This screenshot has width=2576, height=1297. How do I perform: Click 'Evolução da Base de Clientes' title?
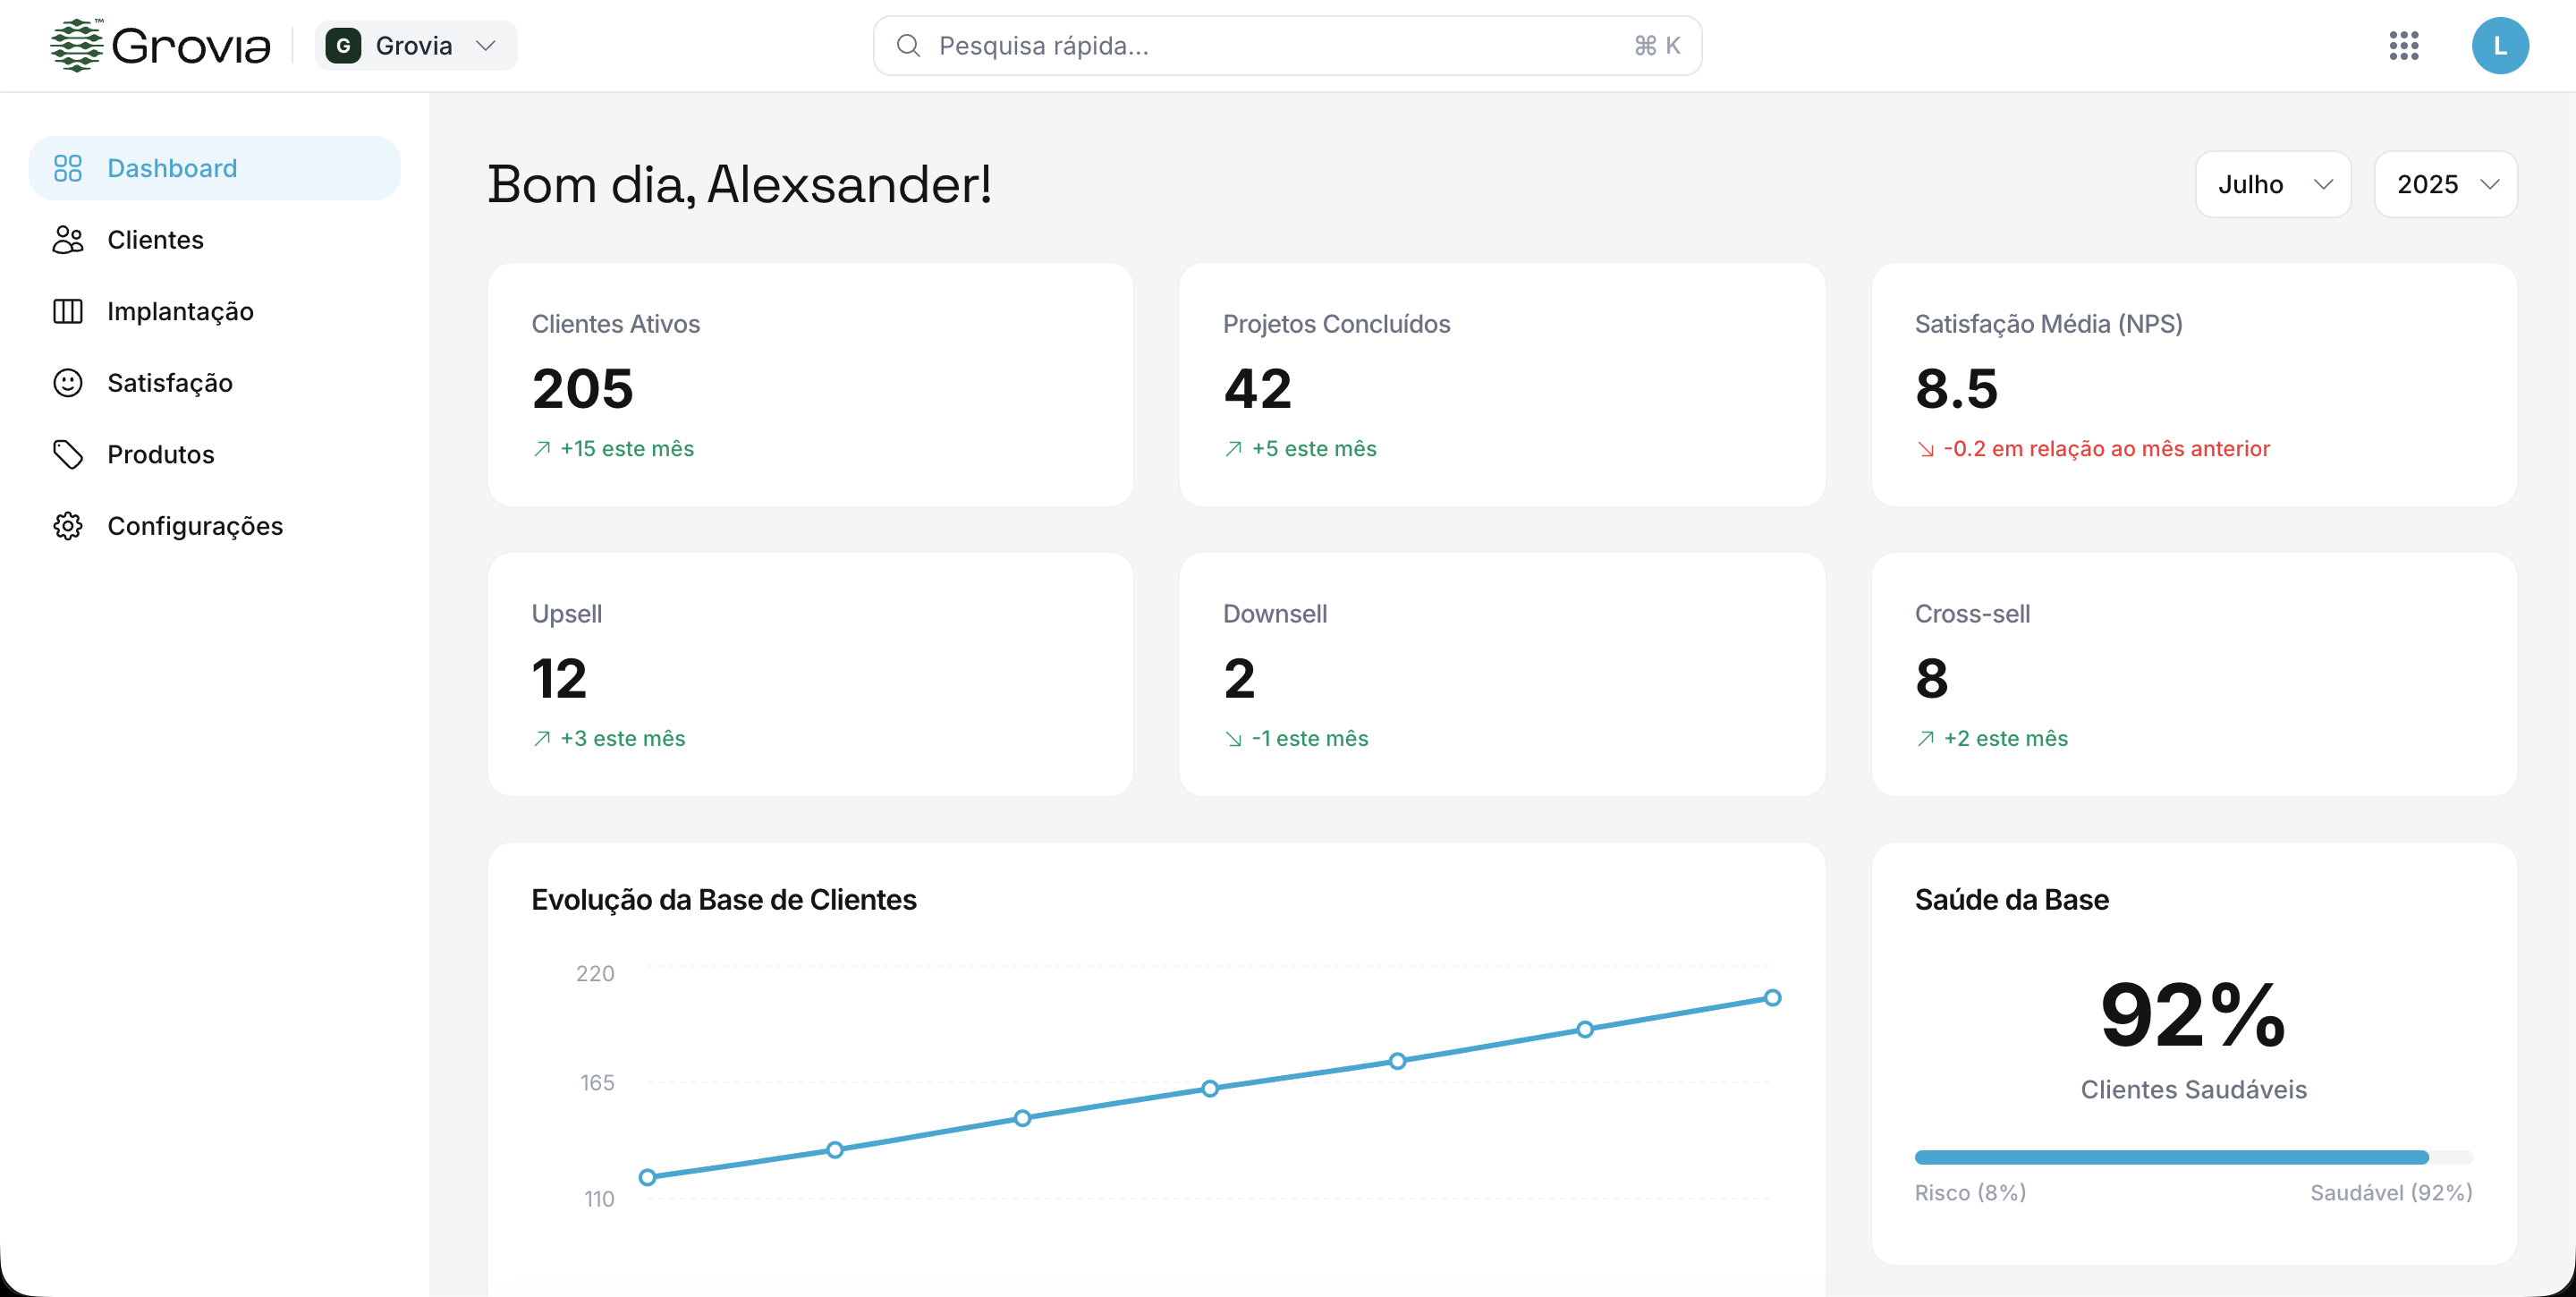pos(723,900)
